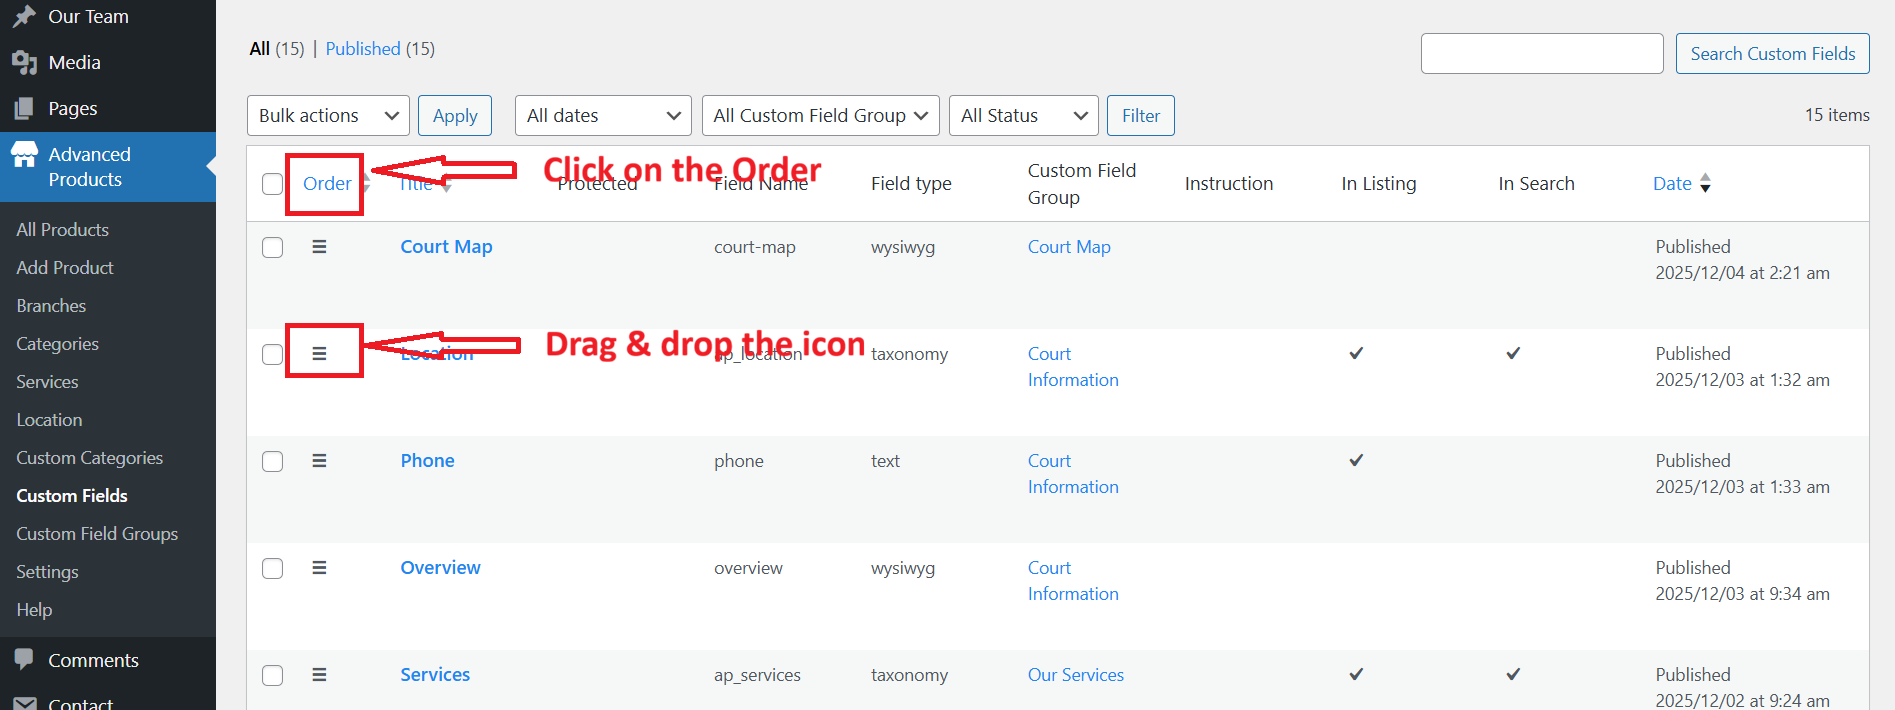Open Settings in sidebar submenu
This screenshot has width=1895, height=710.
tap(47, 571)
